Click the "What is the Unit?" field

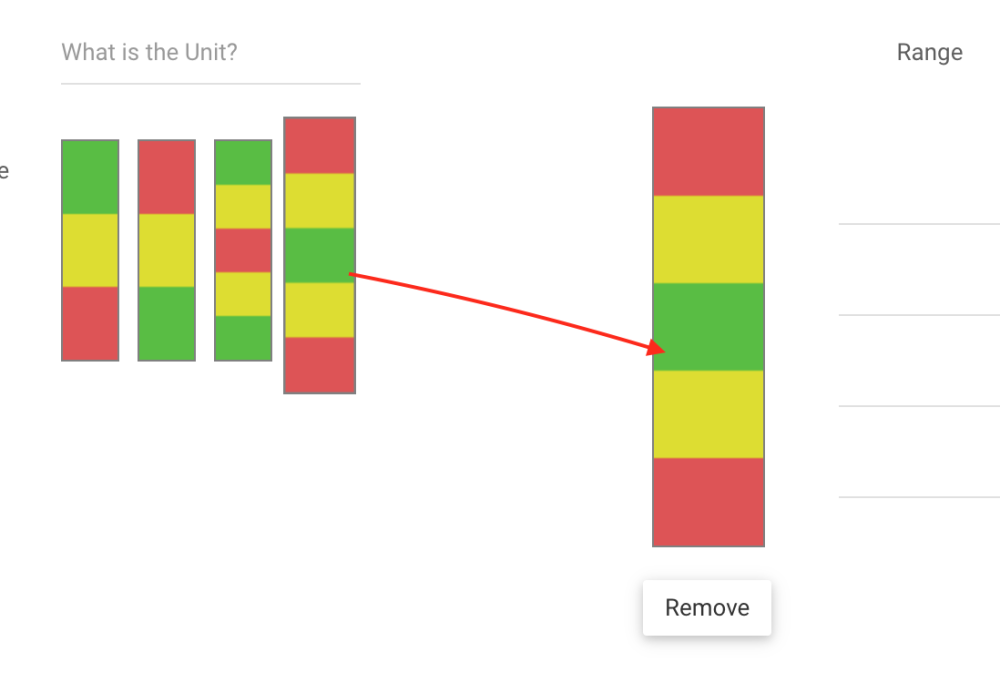[210, 53]
